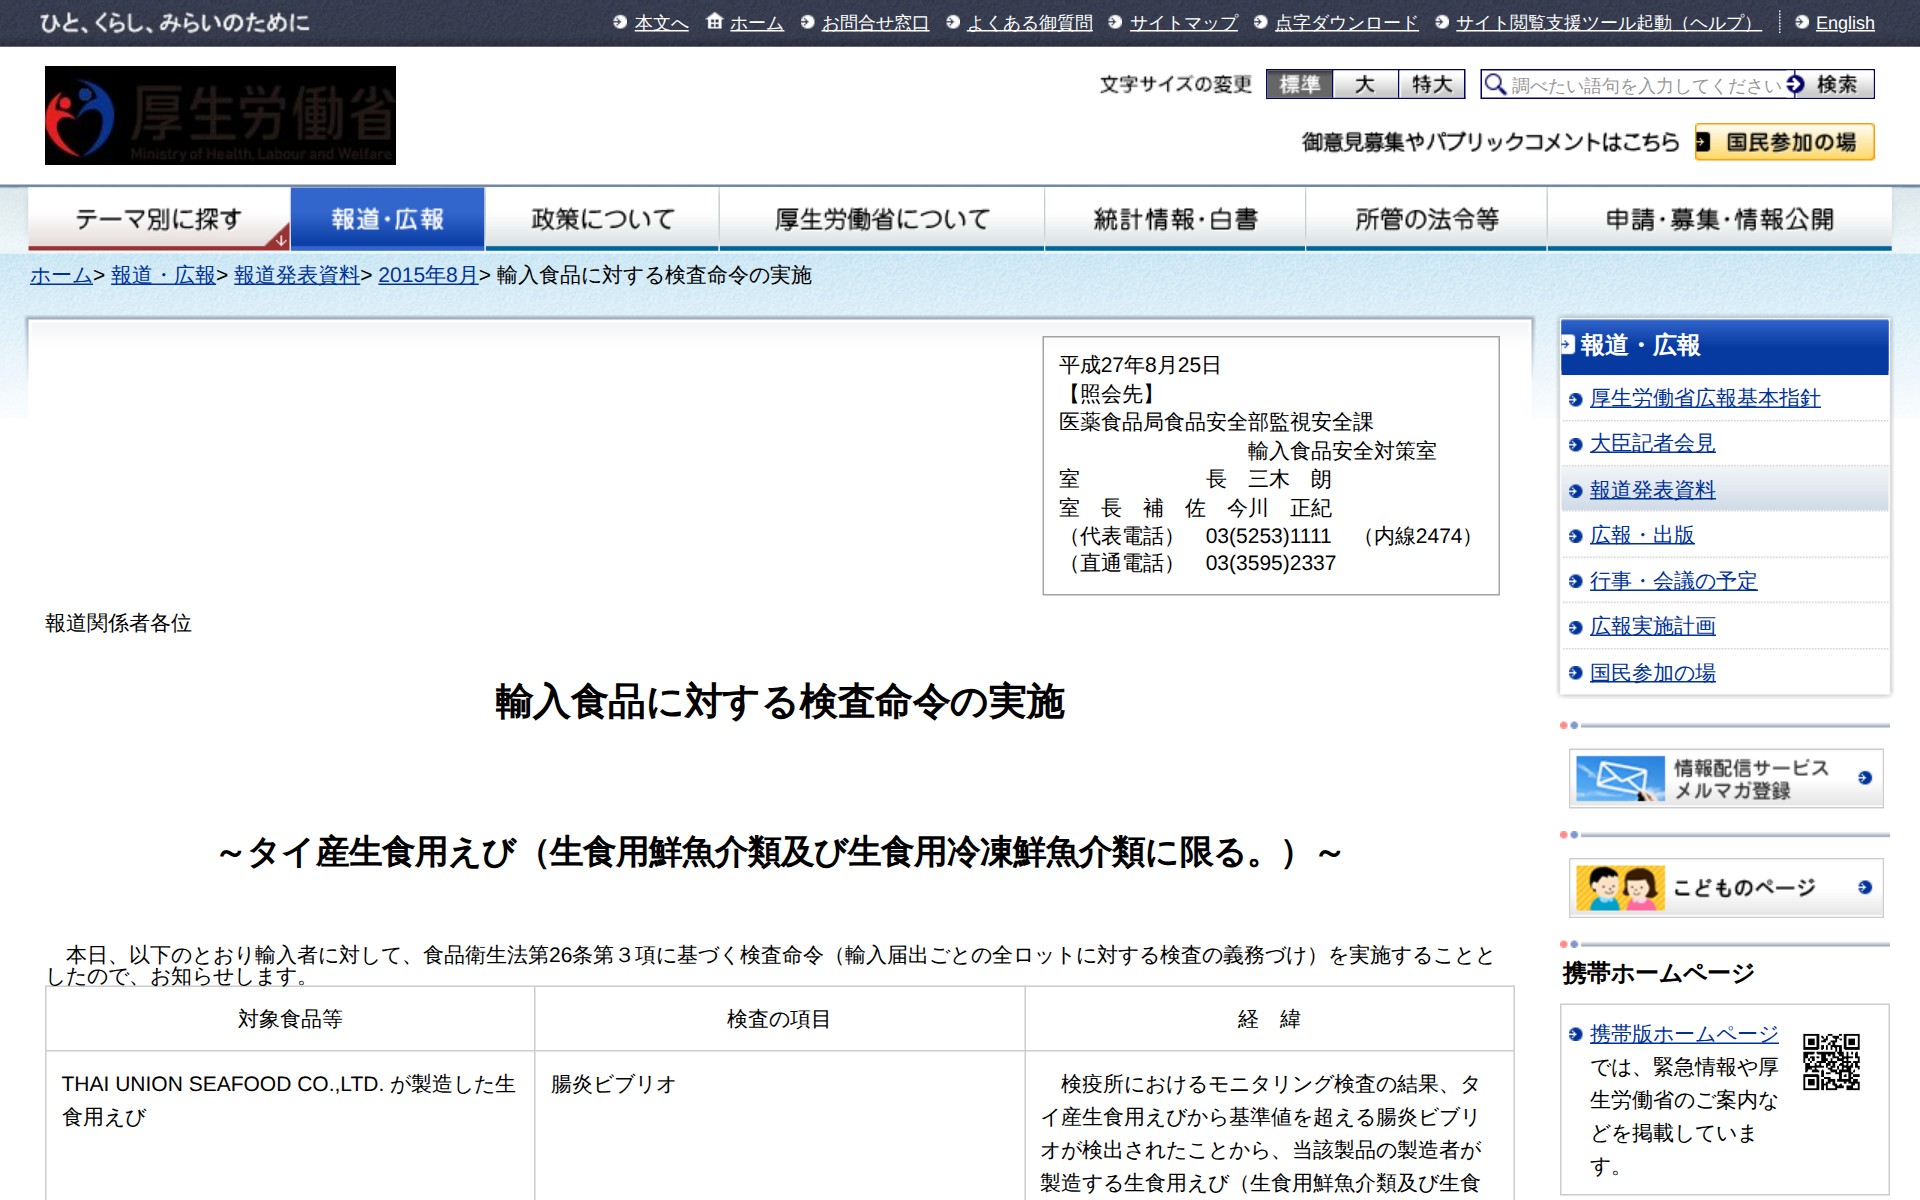The width and height of the screenshot is (1920, 1200).
Task: Enable the 特大 extra-large text size
Action: [1430, 85]
